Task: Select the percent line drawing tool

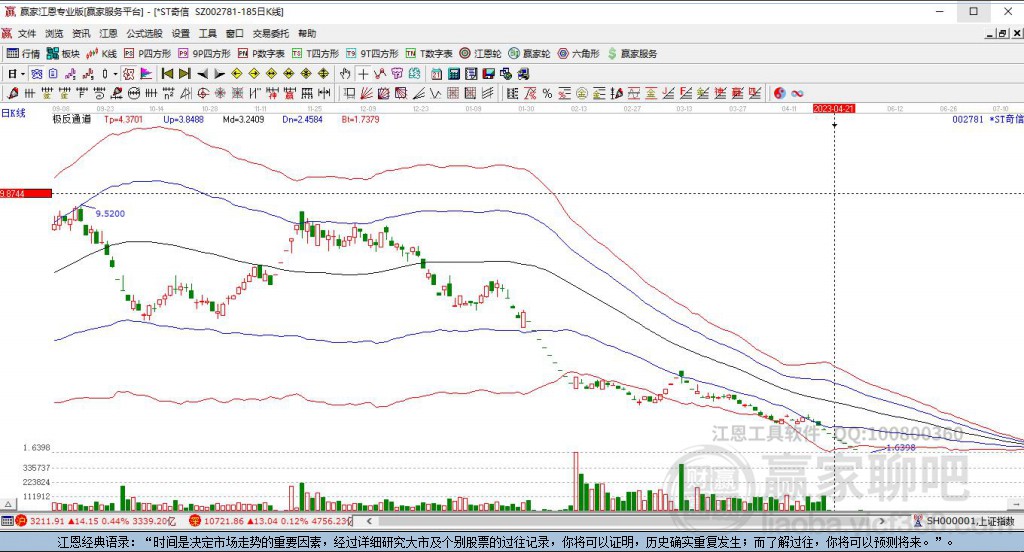Action: [x=547, y=93]
